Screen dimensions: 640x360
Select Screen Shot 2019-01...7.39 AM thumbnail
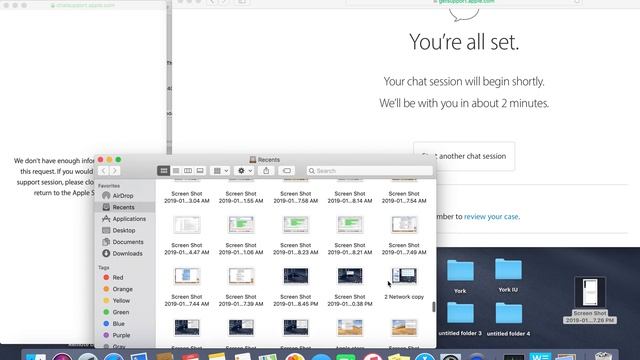[241, 276]
